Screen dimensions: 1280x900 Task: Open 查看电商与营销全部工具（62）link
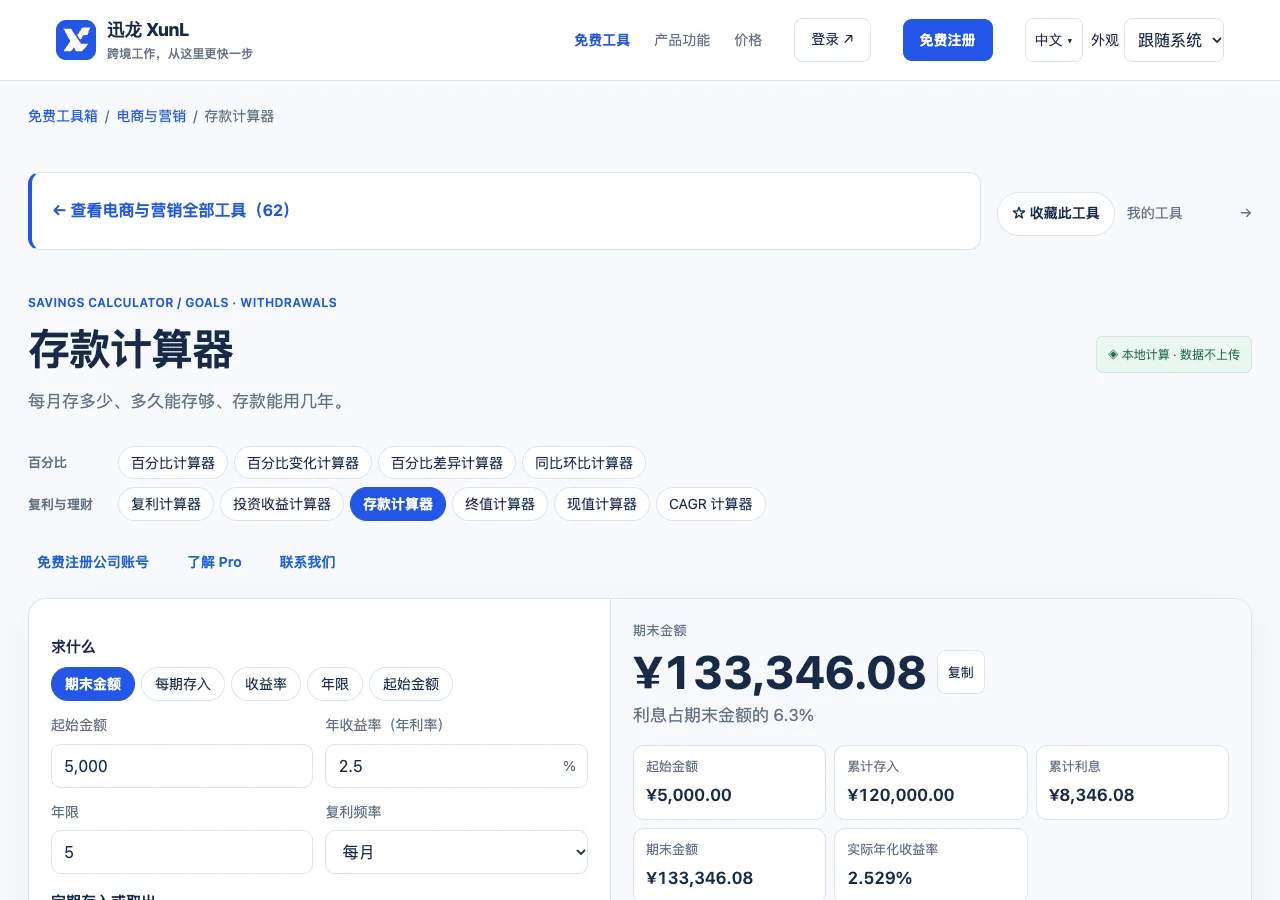point(171,211)
